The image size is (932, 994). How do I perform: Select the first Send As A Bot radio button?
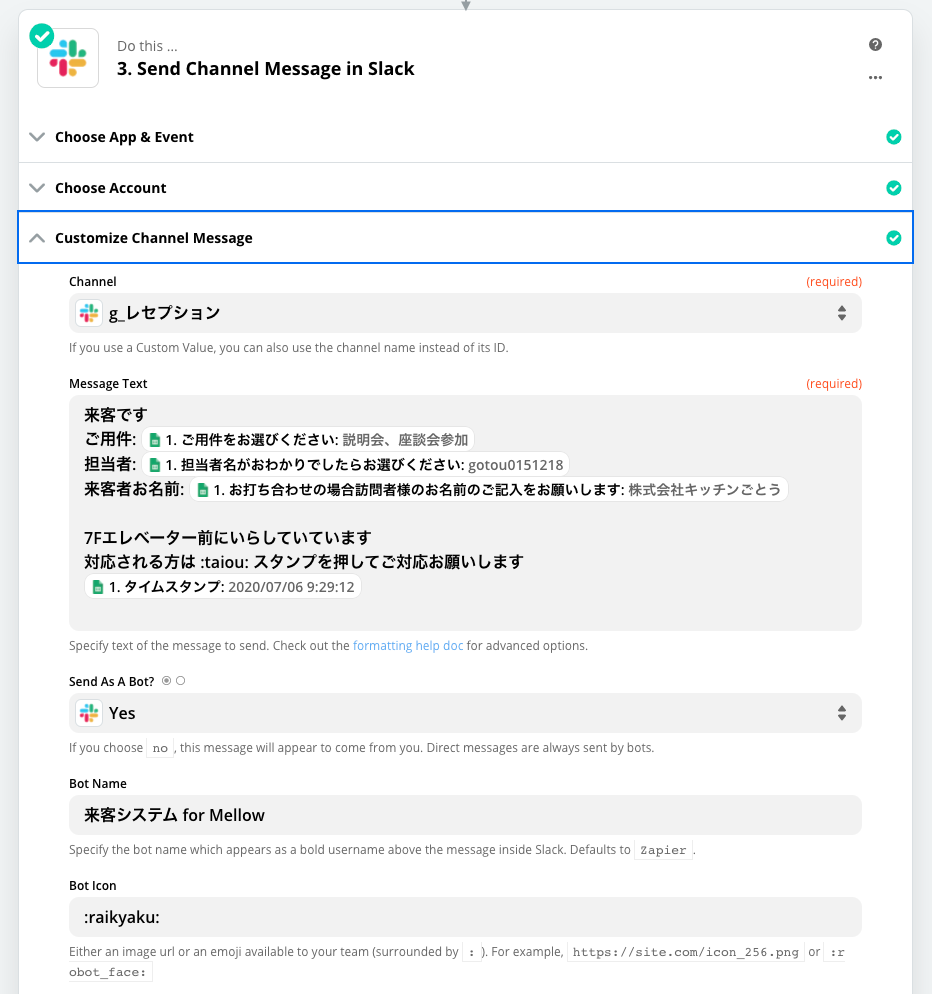coord(164,680)
